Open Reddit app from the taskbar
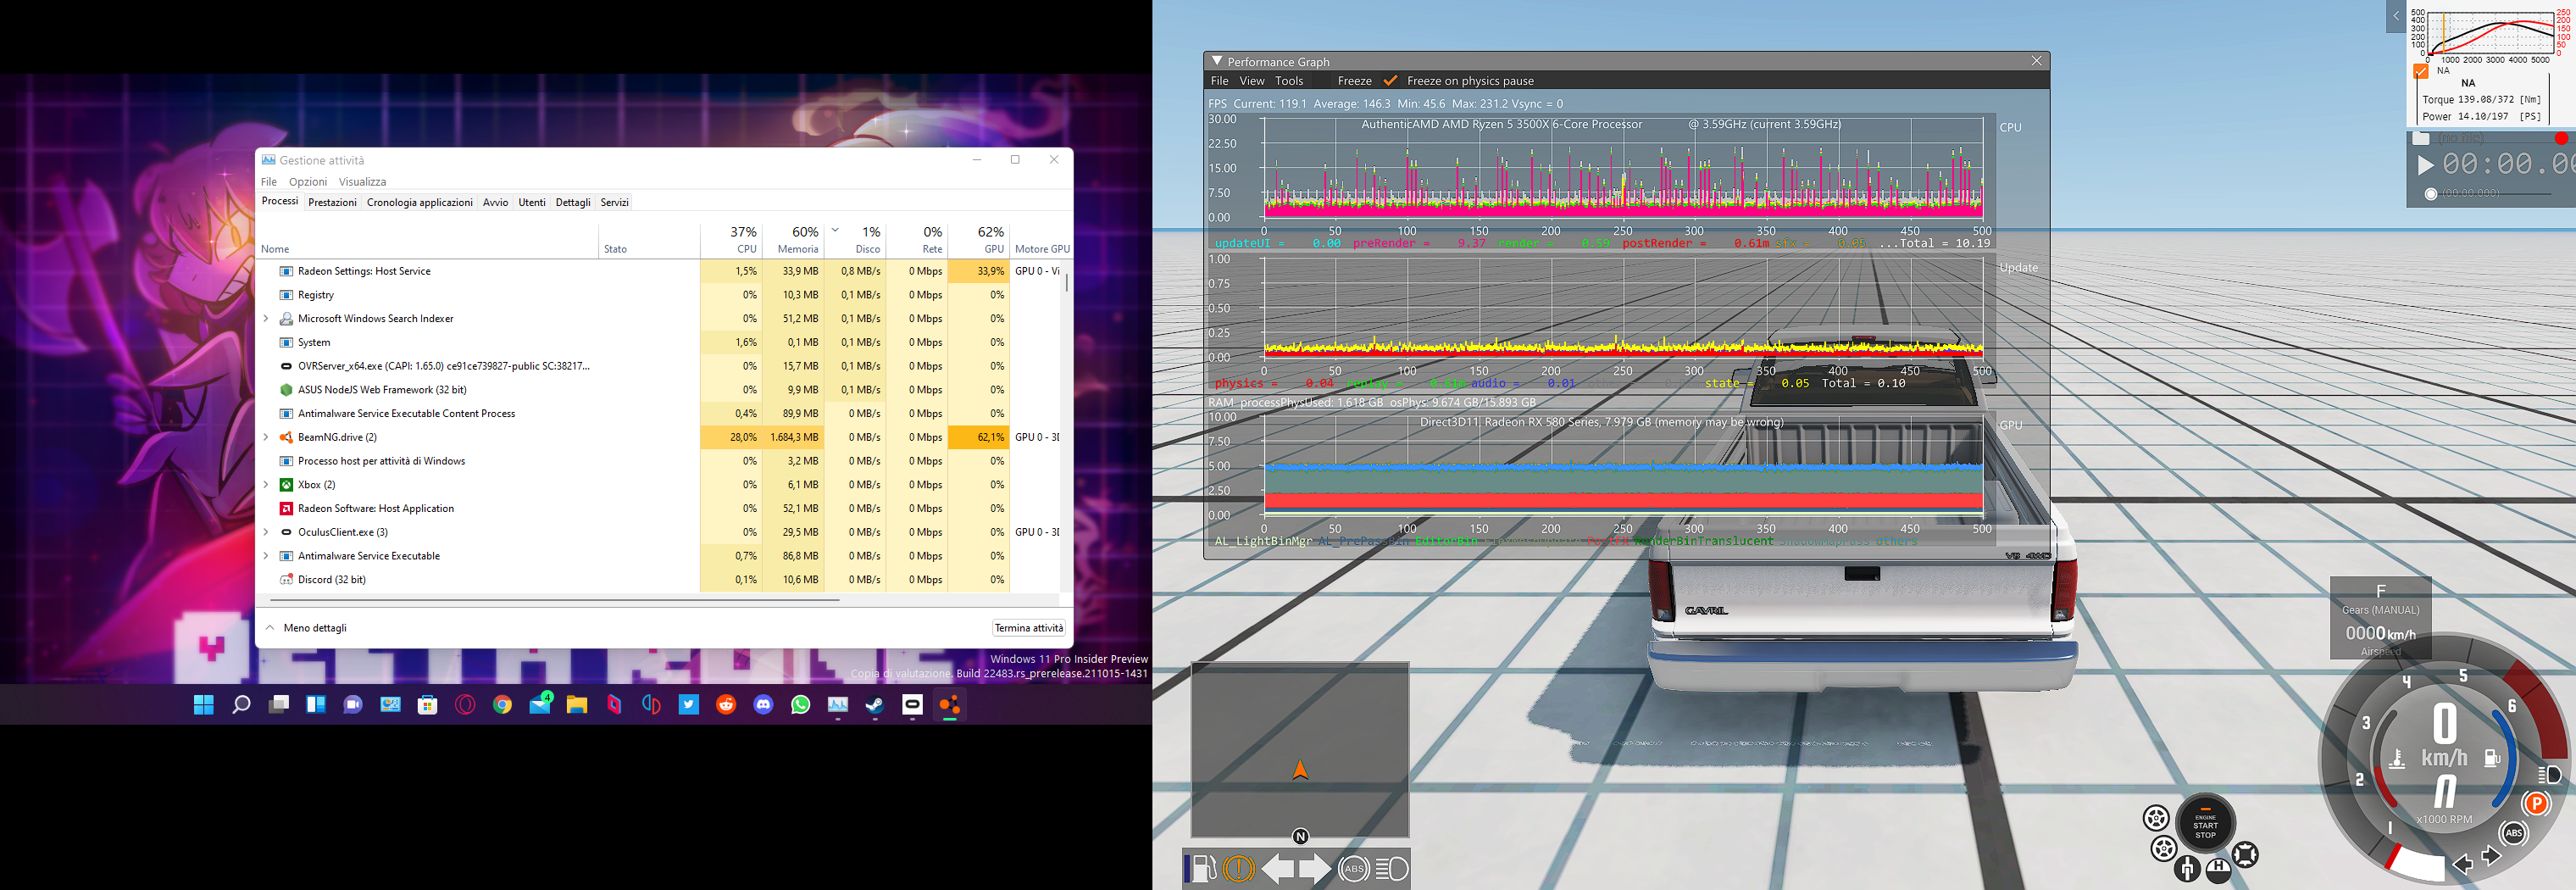 726,705
